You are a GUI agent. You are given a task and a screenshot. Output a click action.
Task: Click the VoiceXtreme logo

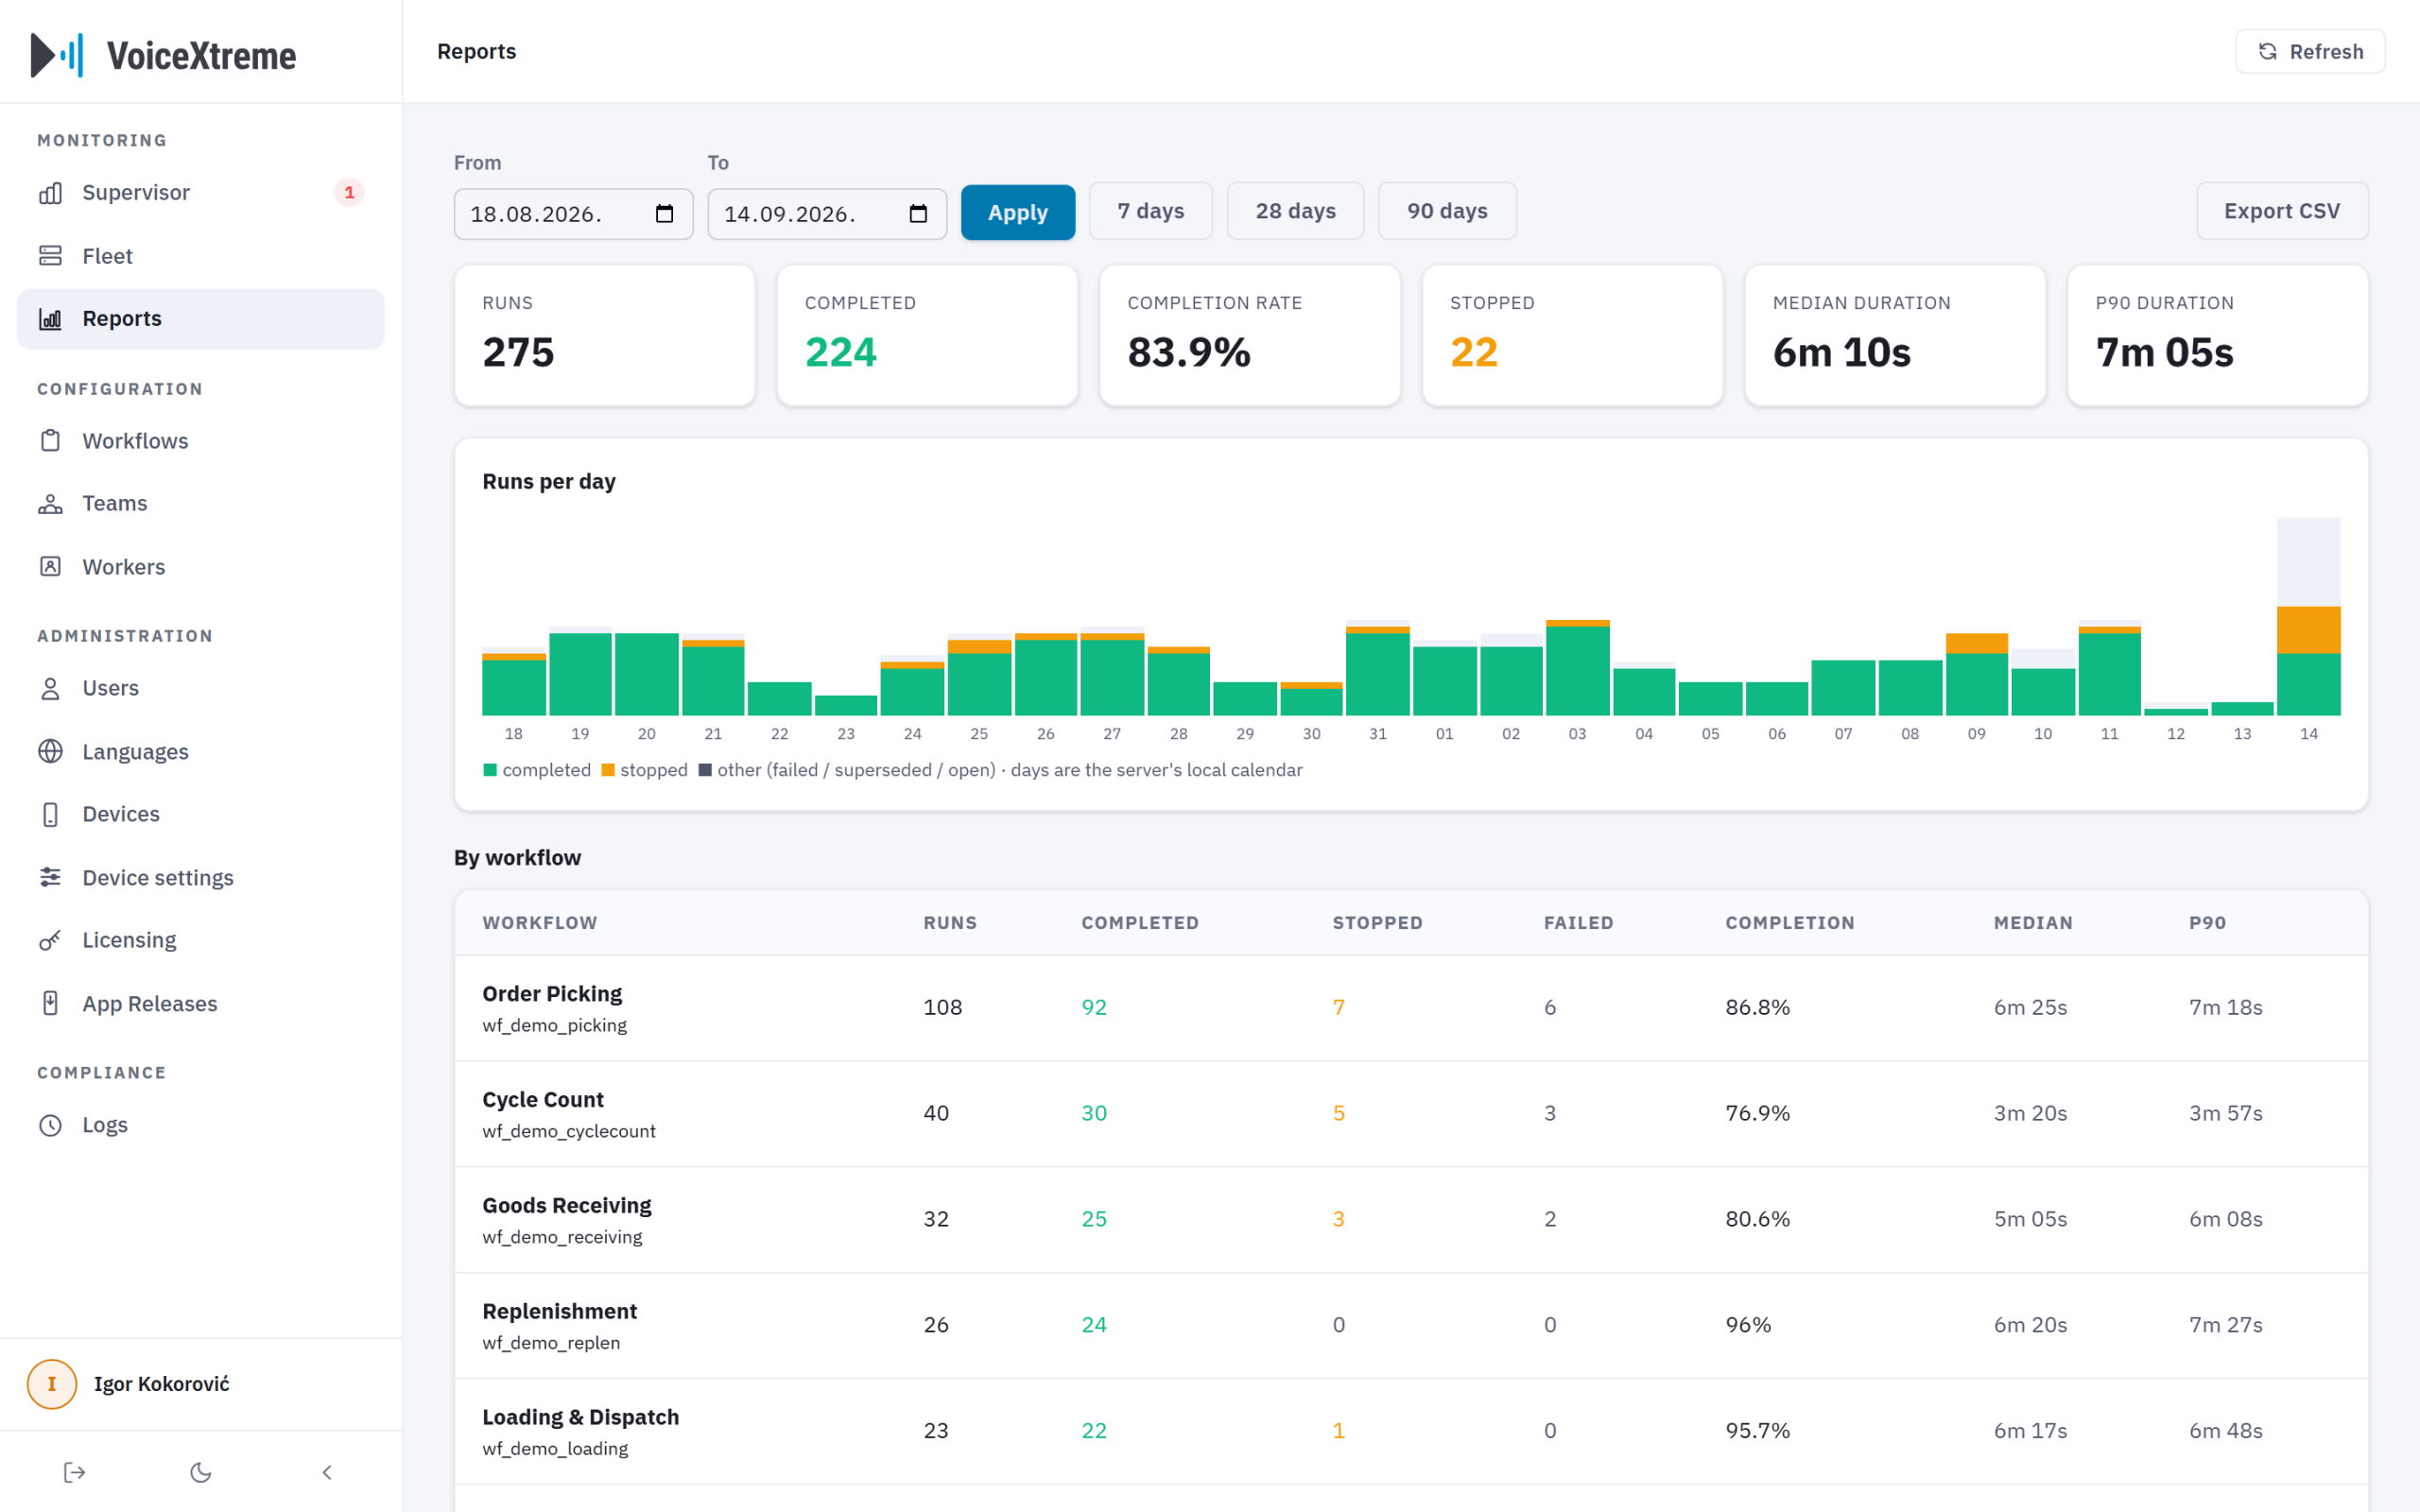click(x=163, y=55)
